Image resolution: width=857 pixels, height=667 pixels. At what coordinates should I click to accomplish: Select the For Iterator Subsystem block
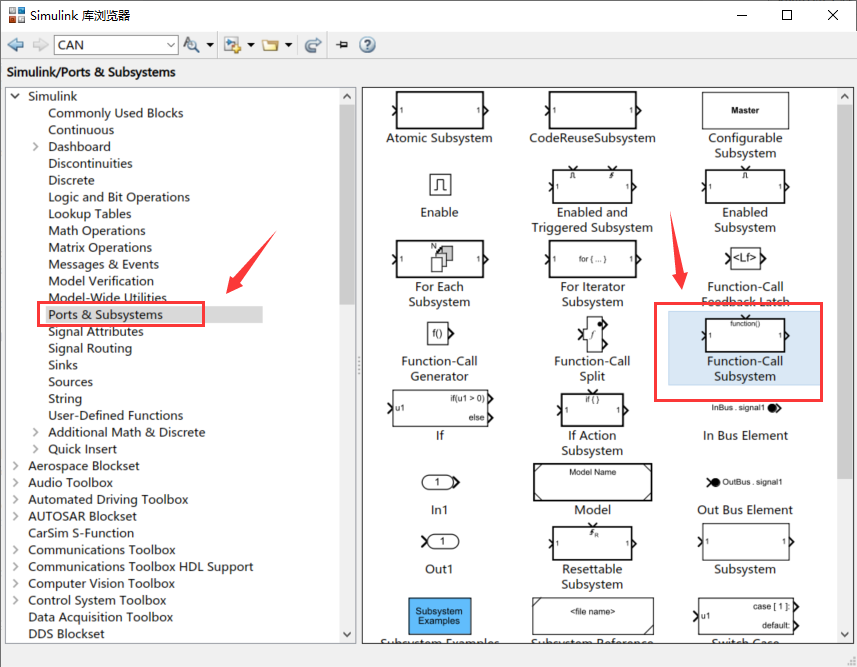[592, 259]
